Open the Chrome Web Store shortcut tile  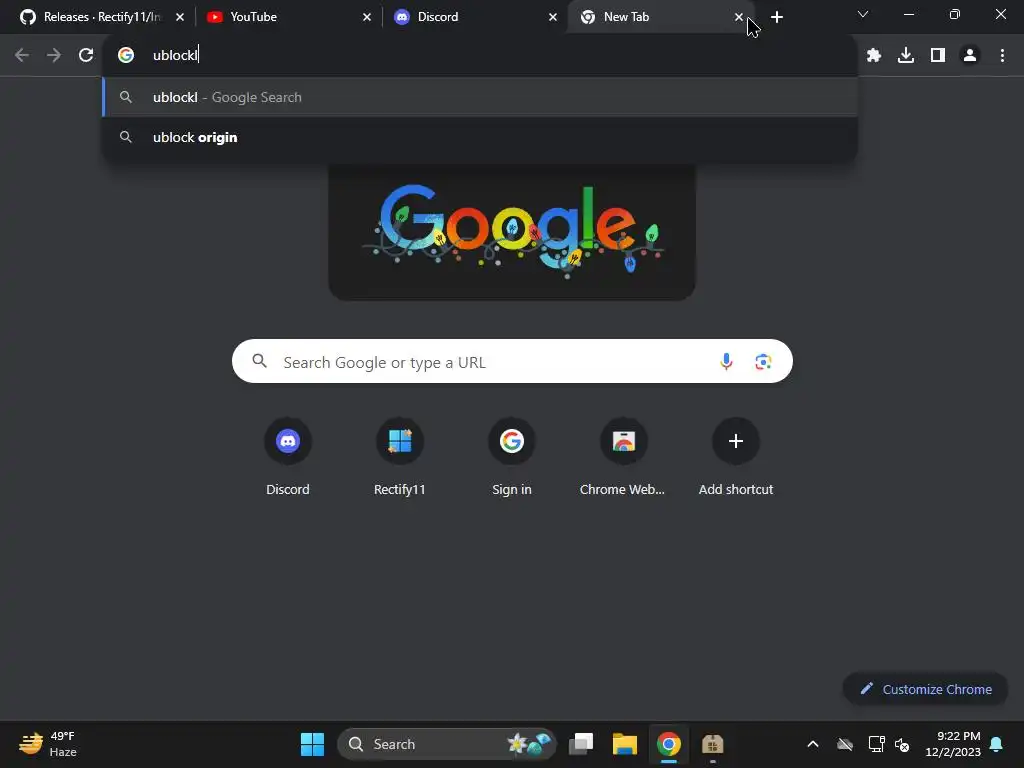pos(624,457)
